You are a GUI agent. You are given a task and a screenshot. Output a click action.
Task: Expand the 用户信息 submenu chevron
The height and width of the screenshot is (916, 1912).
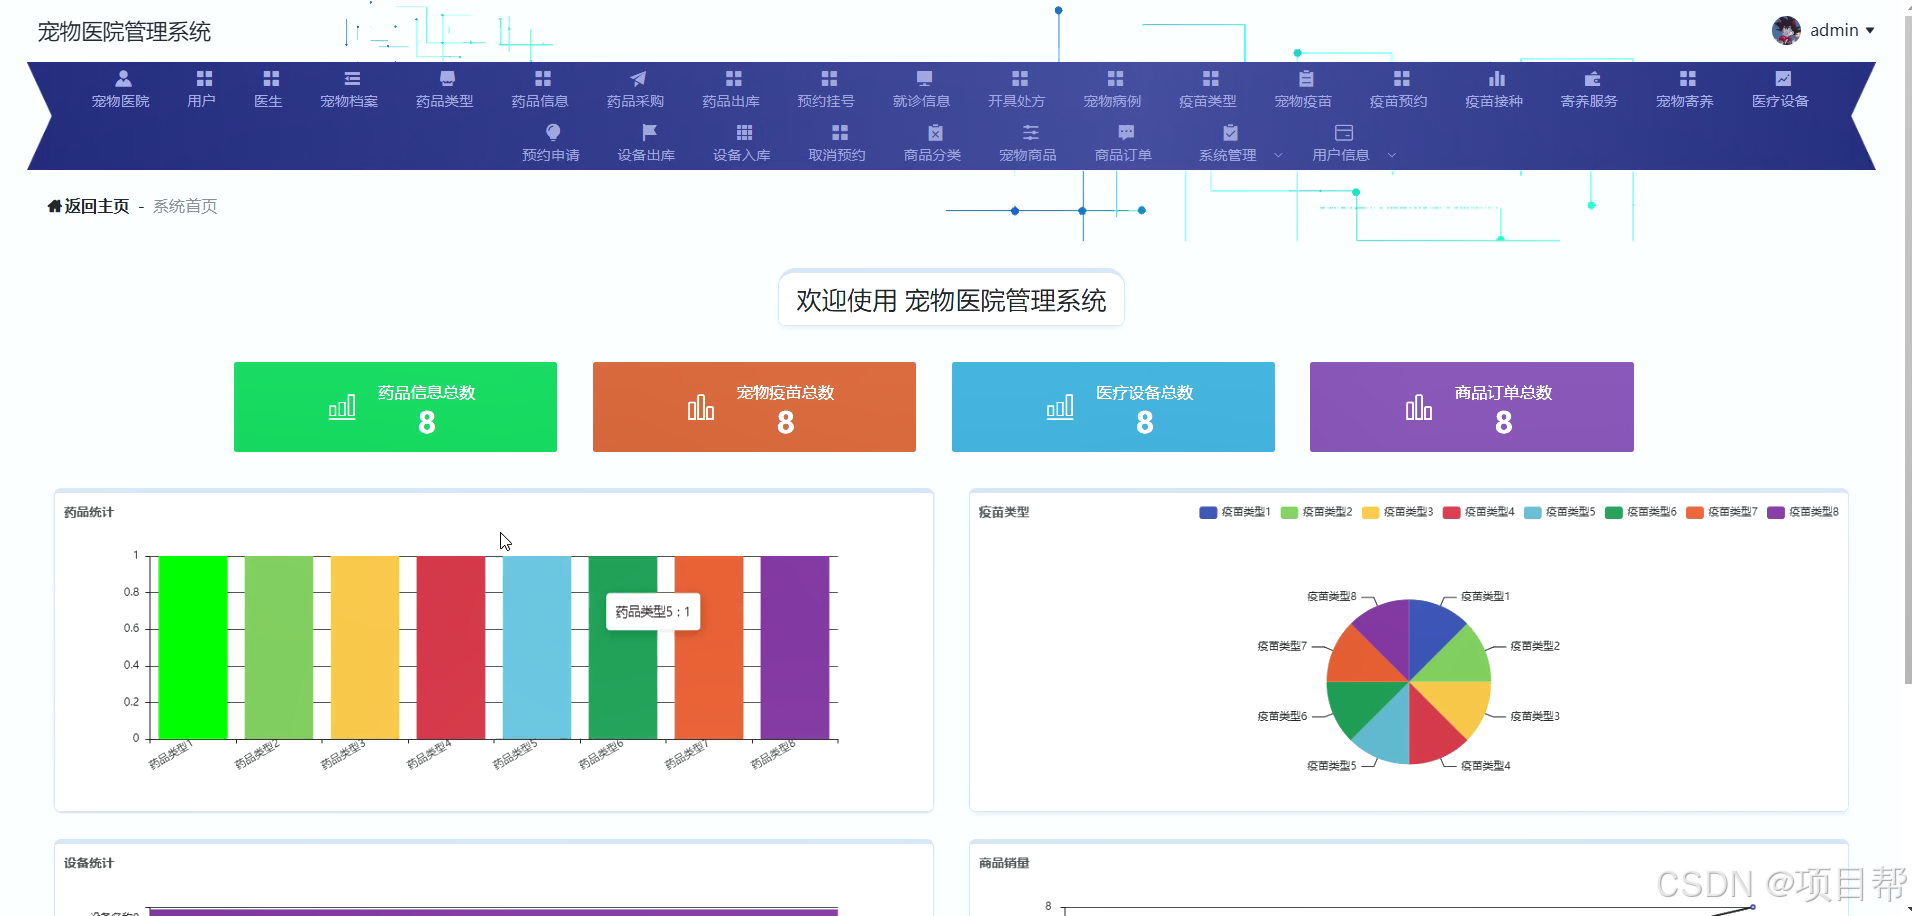click(1391, 156)
